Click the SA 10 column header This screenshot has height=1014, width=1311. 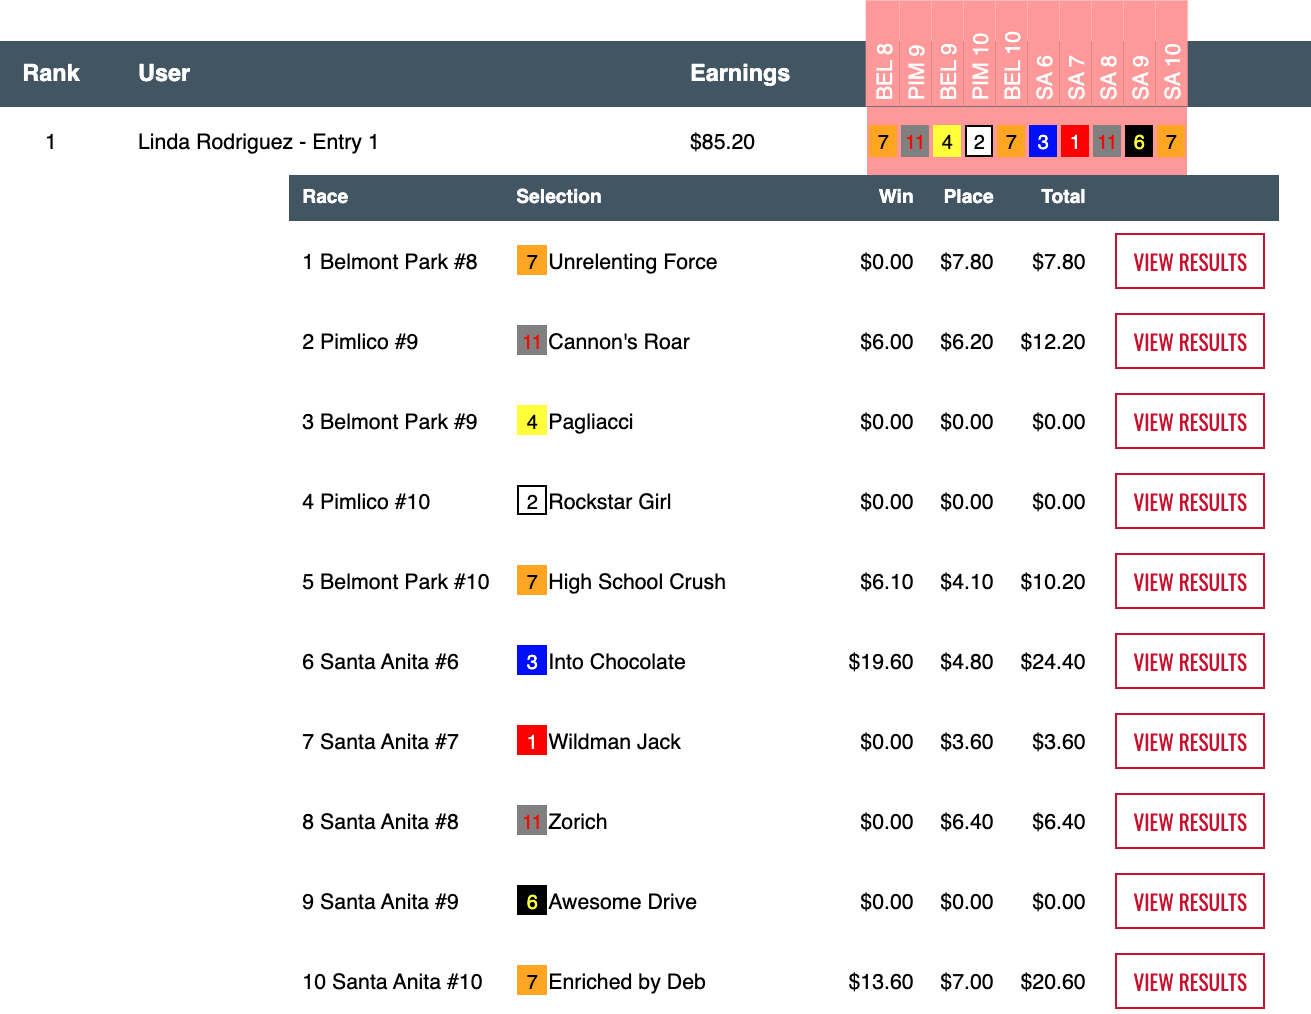[x=1171, y=71]
